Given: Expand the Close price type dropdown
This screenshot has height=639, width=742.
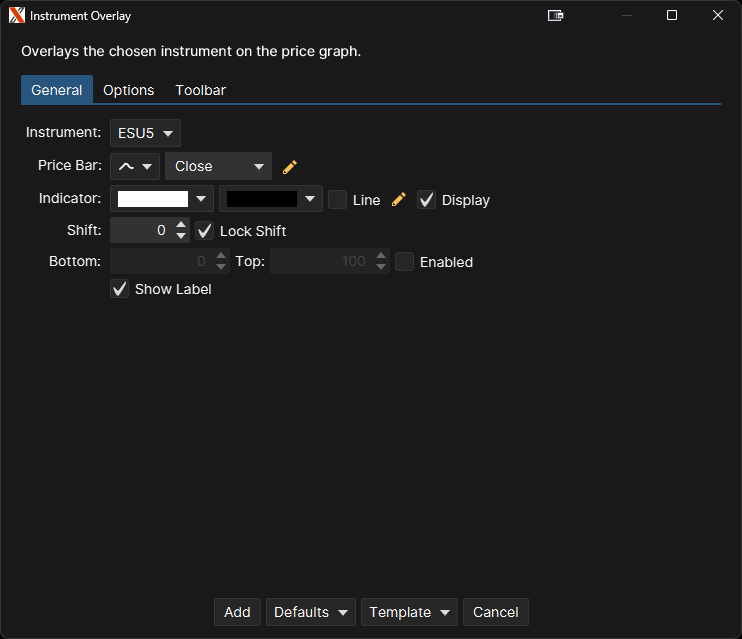Looking at the screenshot, I should 218,167.
